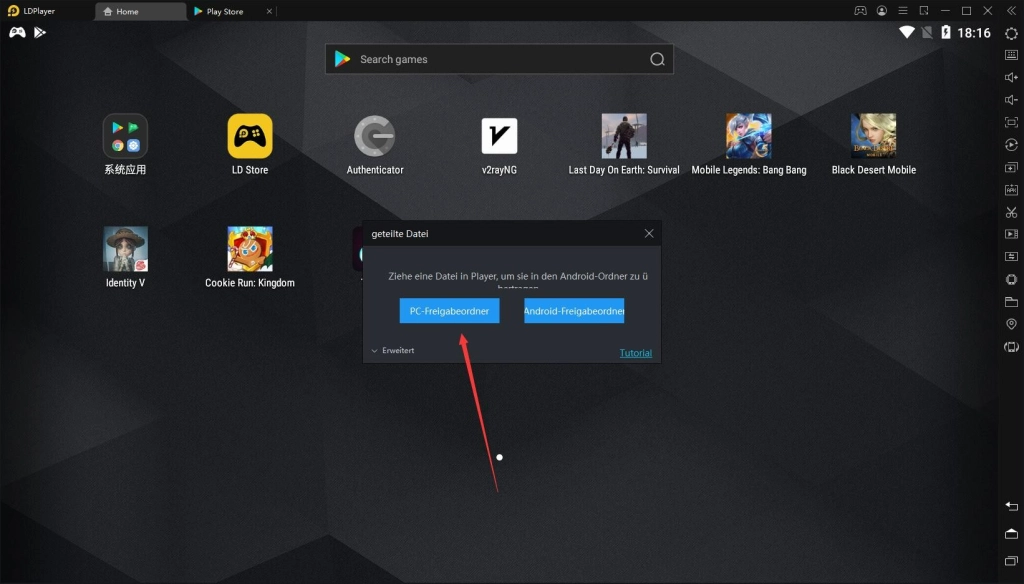Open keyboard mapping tool in sidebar
The width and height of the screenshot is (1024, 584).
[1011, 55]
